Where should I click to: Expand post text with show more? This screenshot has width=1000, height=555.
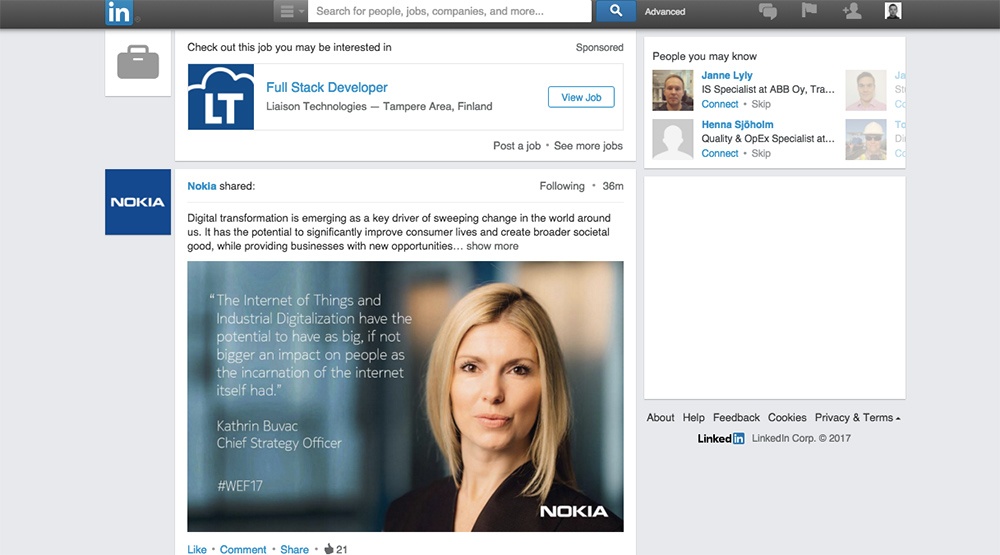492,246
